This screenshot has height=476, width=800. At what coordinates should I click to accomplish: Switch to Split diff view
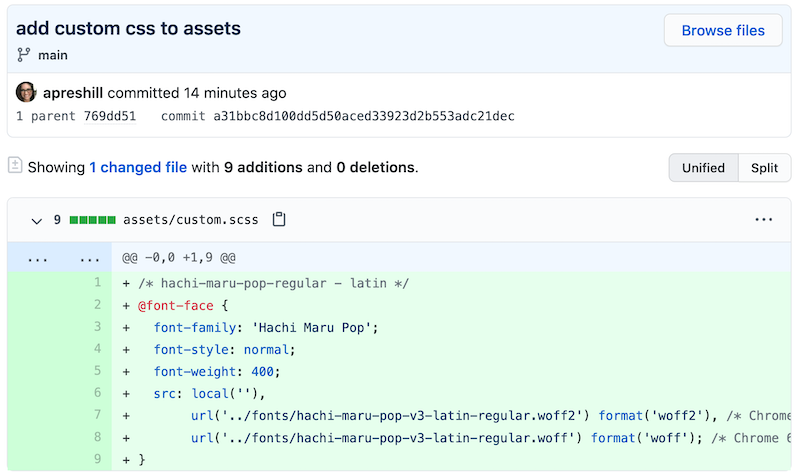[764, 168]
